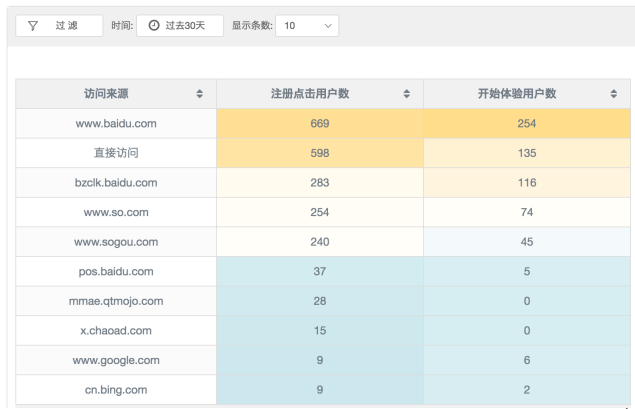Click the 时间: label
Image resolution: width=635 pixels, height=409 pixels.
click(x=122, y=26)
